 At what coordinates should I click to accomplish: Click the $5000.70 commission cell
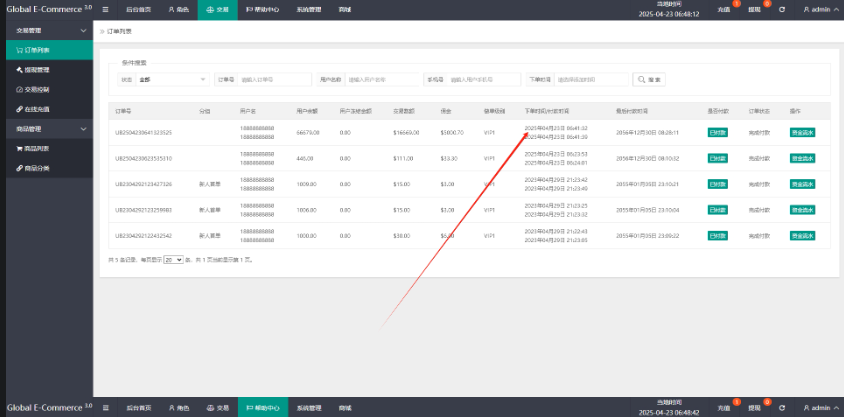tap(452, 132)
